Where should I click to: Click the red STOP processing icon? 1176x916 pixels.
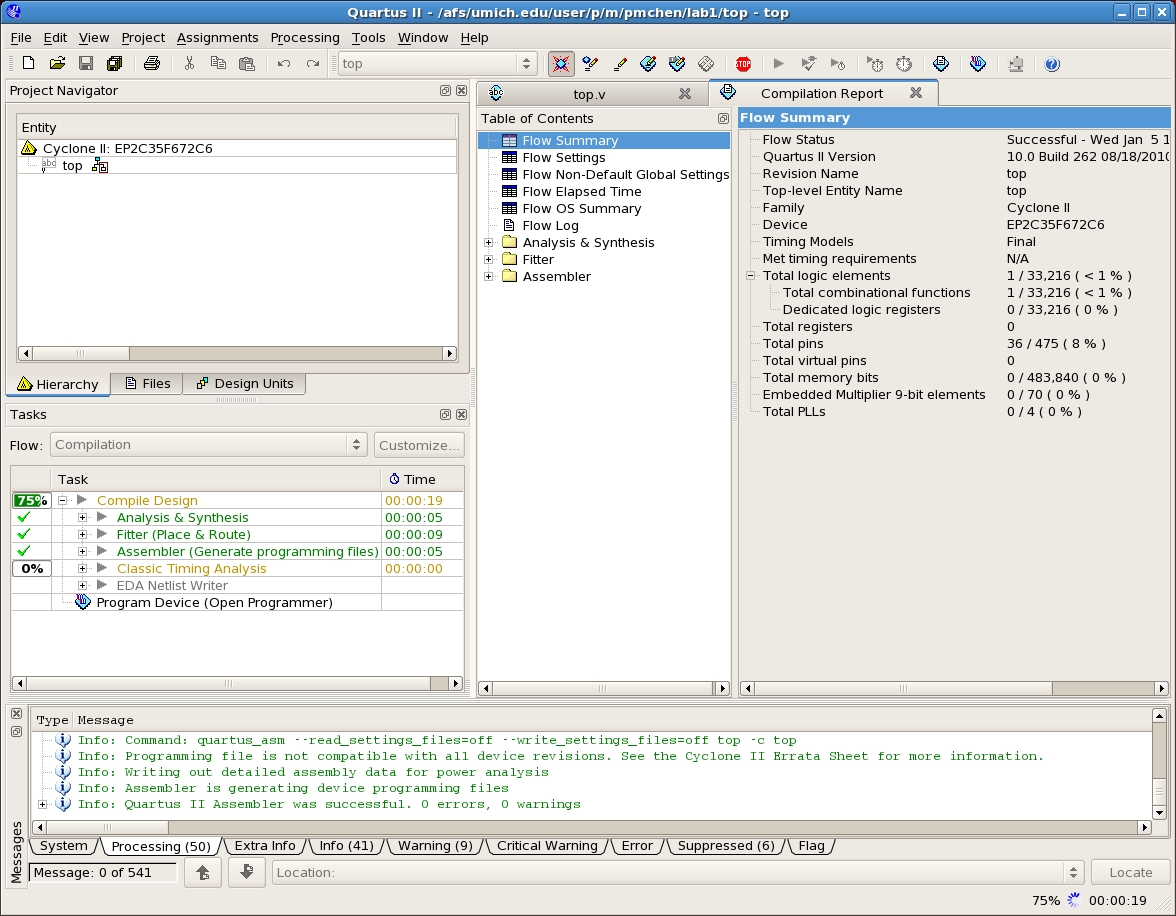743,64
